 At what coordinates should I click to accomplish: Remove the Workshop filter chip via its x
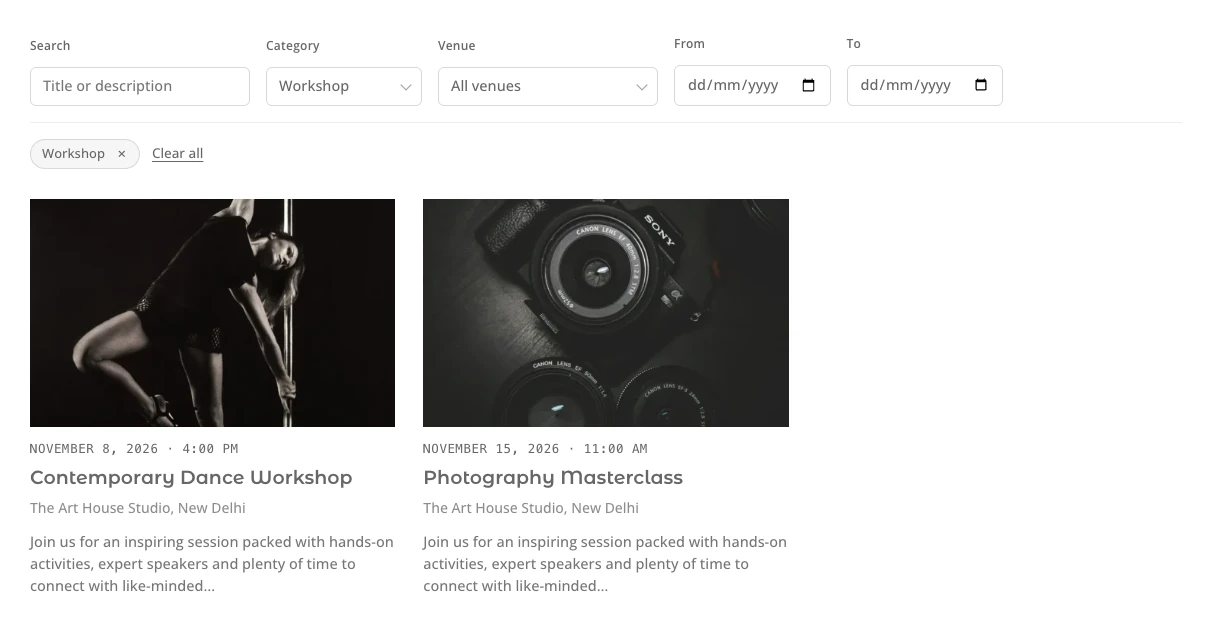point(122,154)
